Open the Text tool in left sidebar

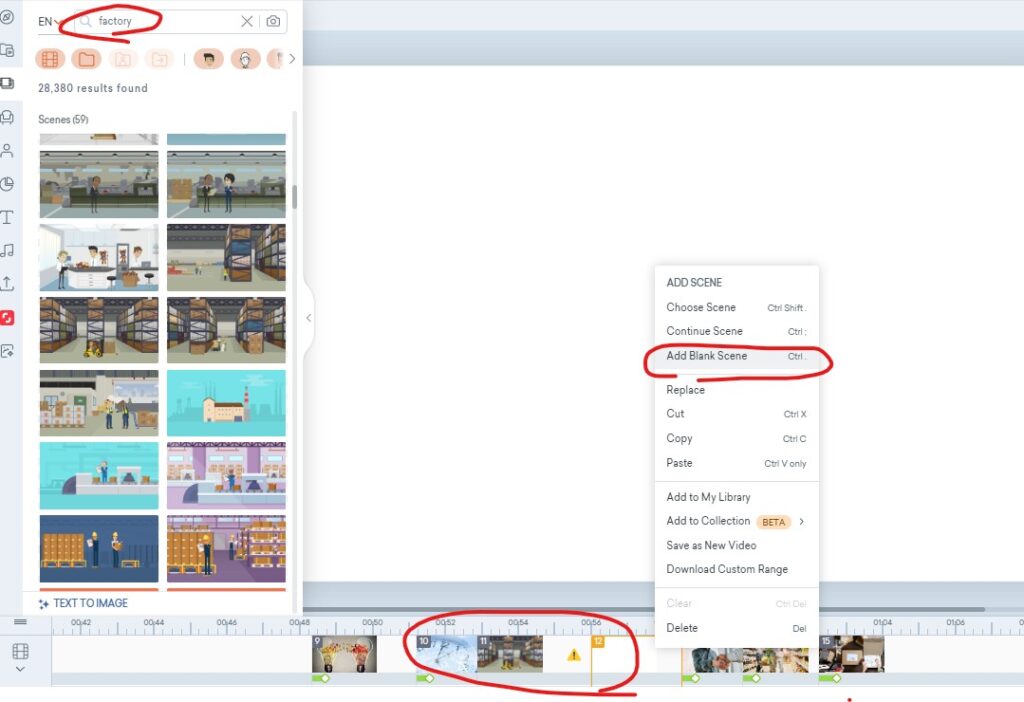point(8,217)
